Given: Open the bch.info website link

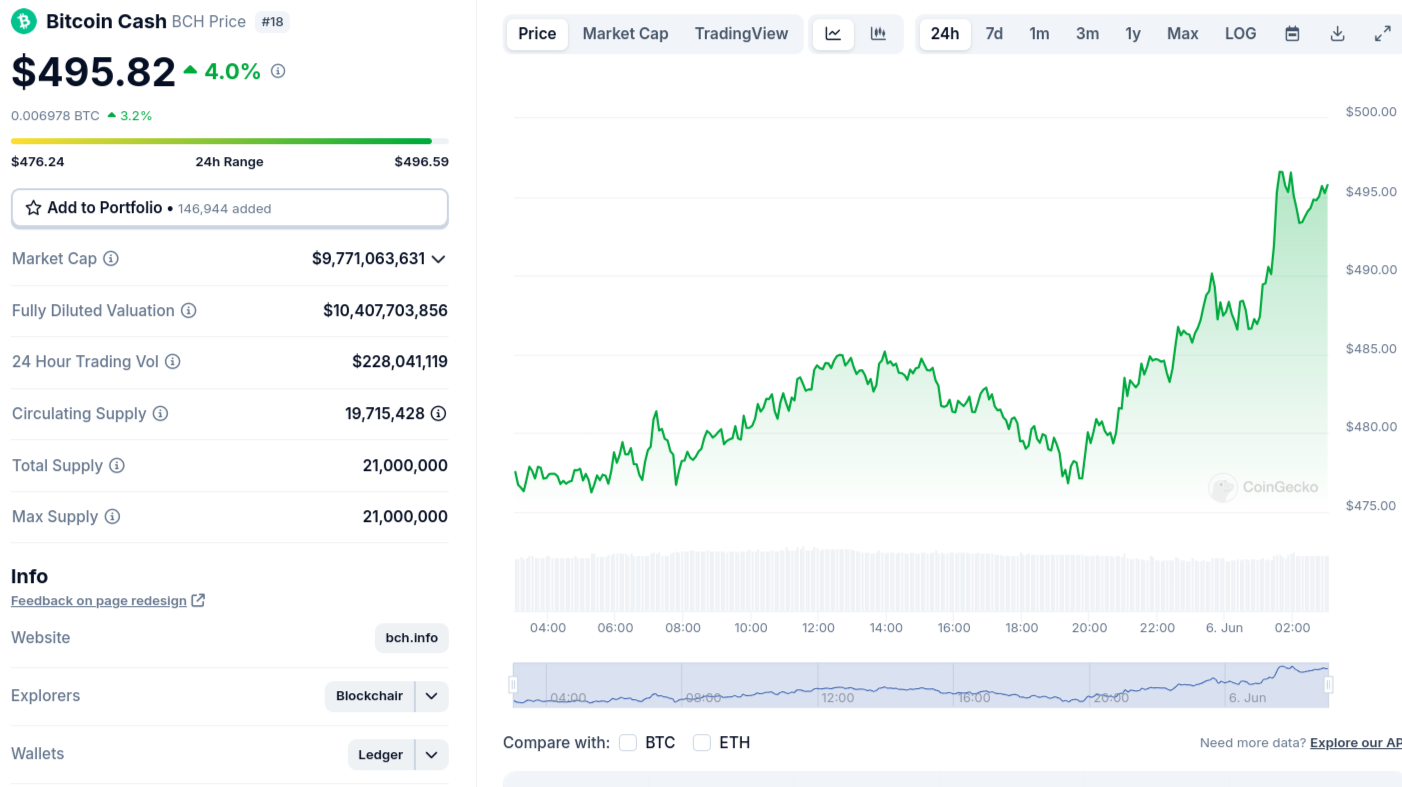Looking at the screenshot, I should point(411,638).
